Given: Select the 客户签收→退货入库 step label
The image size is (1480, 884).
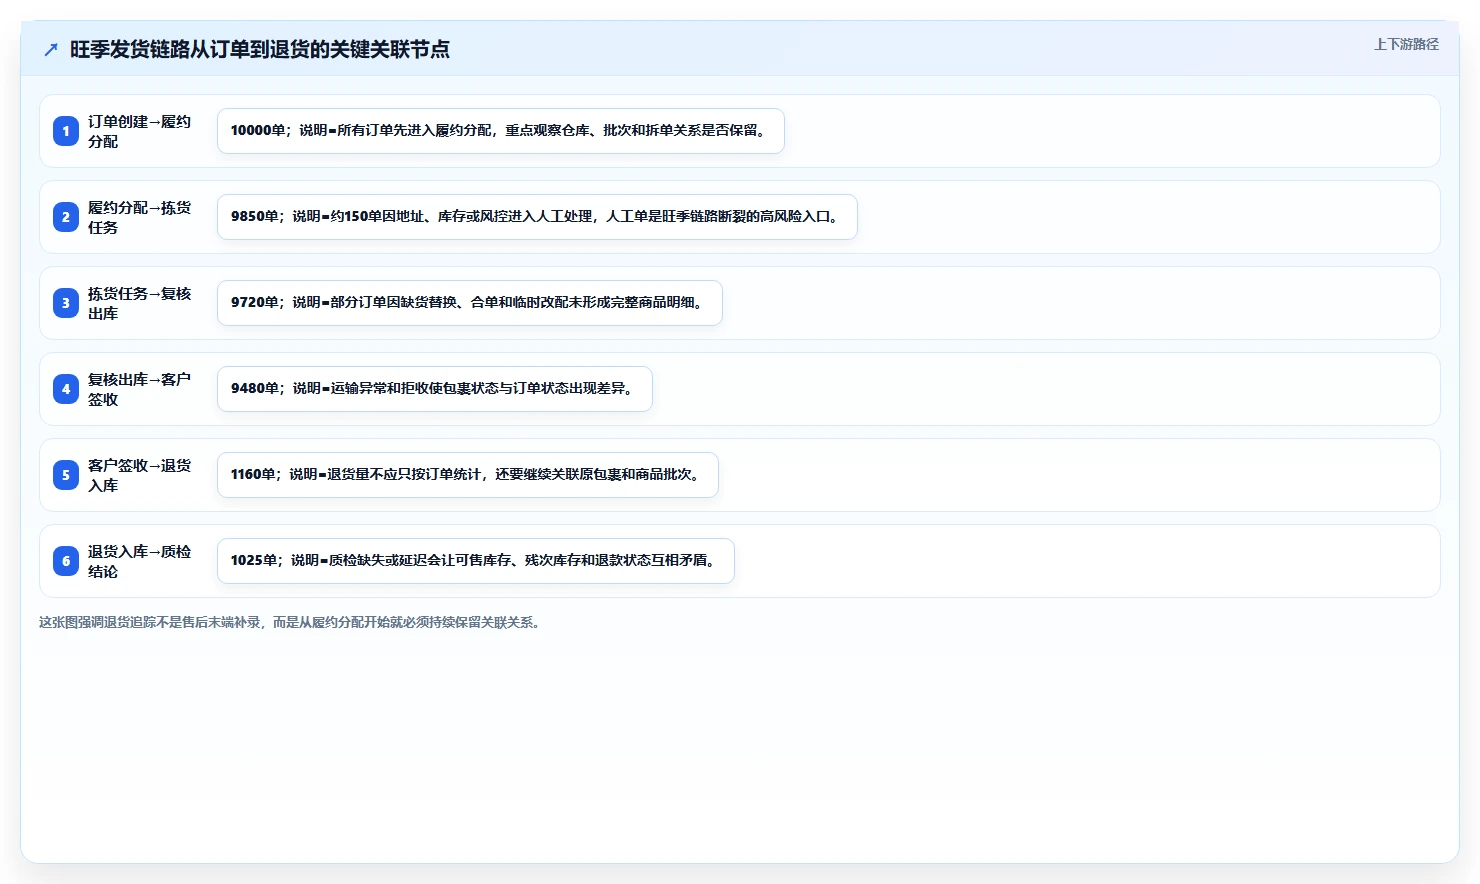Looking at the screenshot, I should (x=139, y=475).
